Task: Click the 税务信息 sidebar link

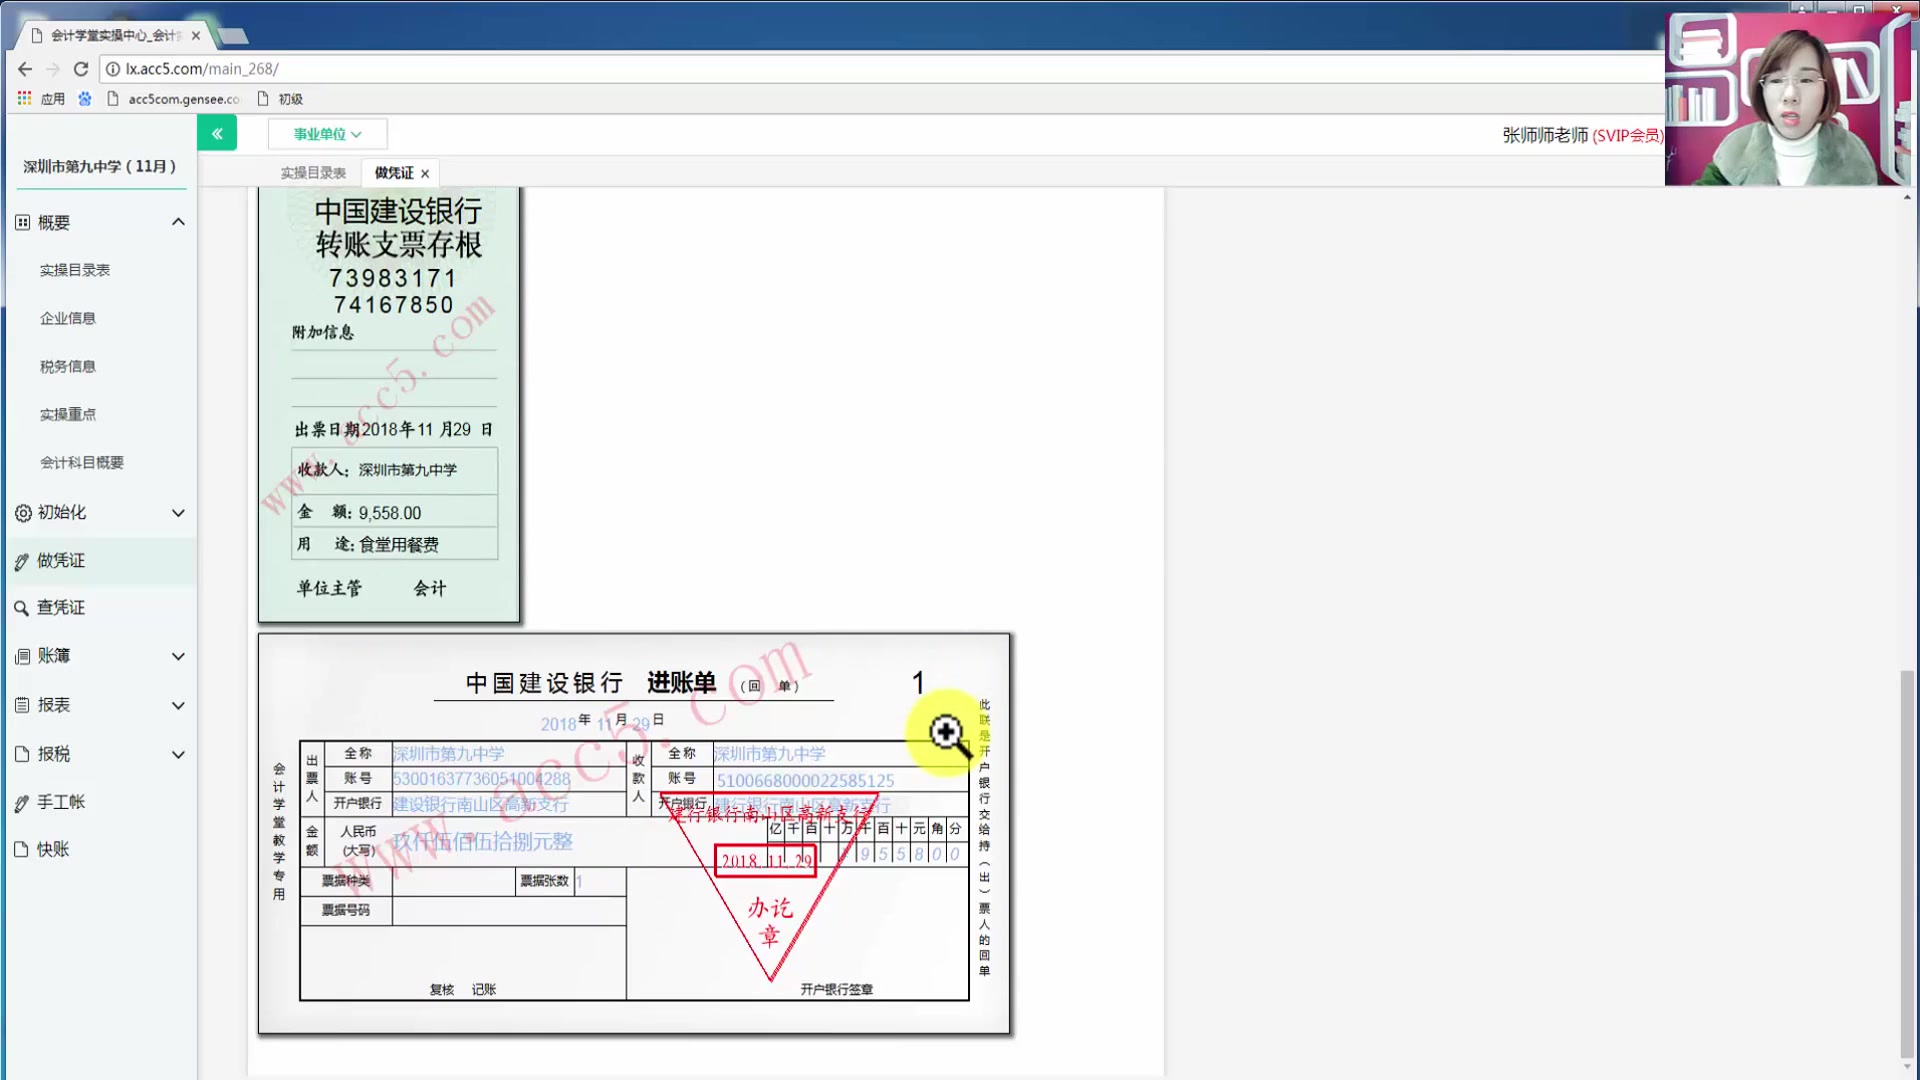Action: pyautogui.click(x=67, y=366)
